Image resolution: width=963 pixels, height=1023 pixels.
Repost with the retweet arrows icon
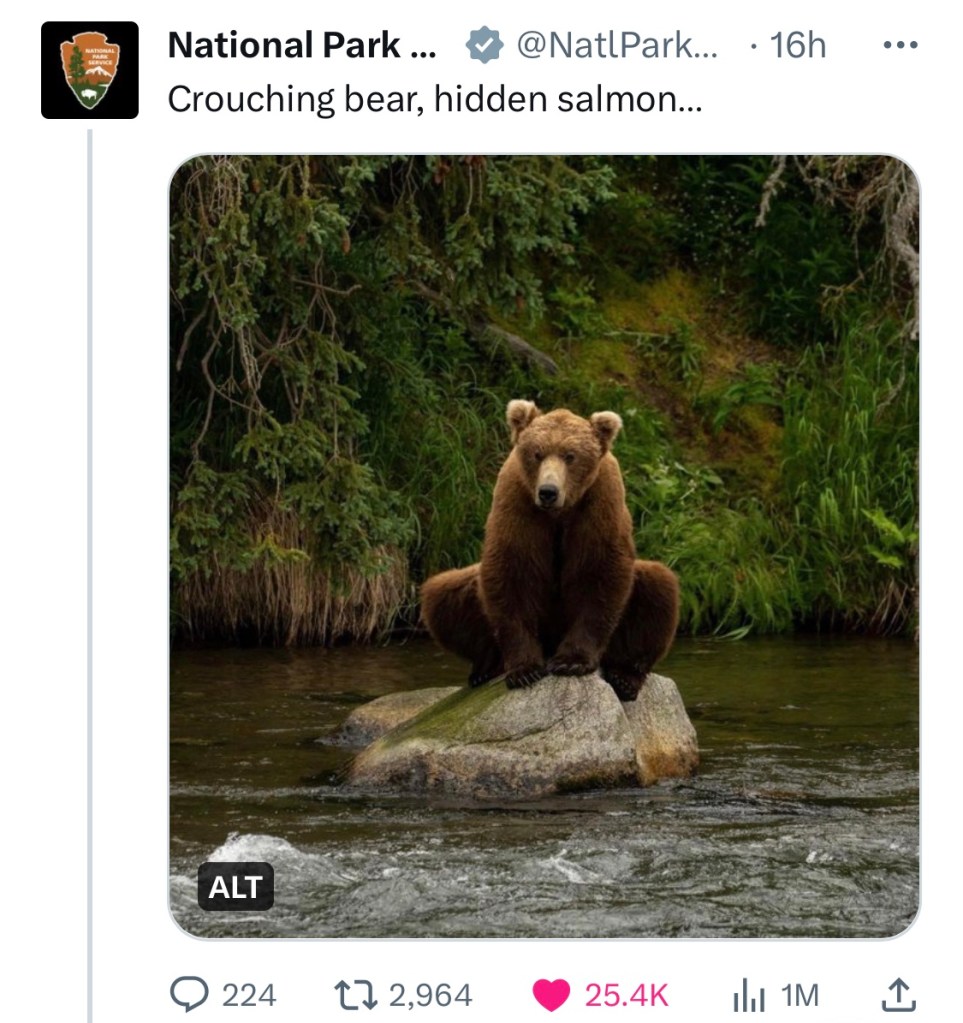pyautogui.click(x=357, y=994)
